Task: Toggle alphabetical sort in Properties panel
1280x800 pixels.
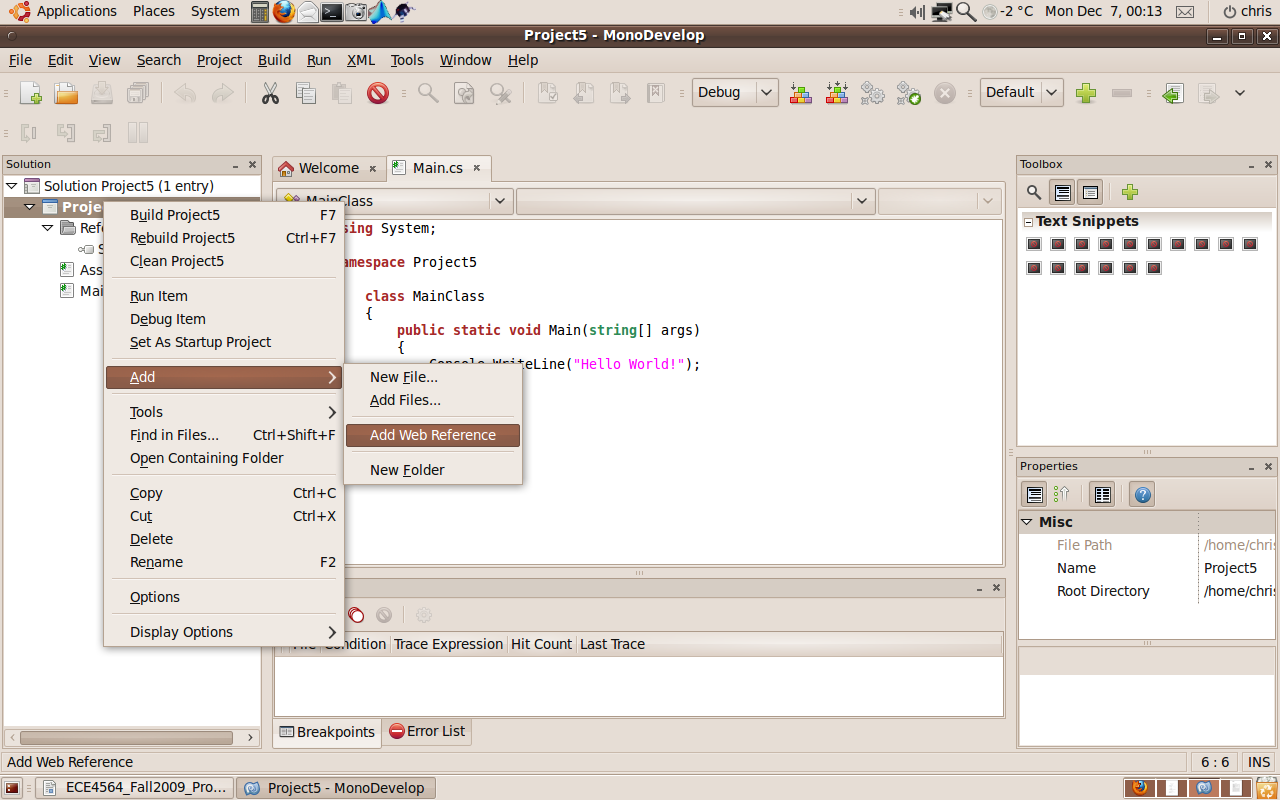Action: [x=1062, y=494]
